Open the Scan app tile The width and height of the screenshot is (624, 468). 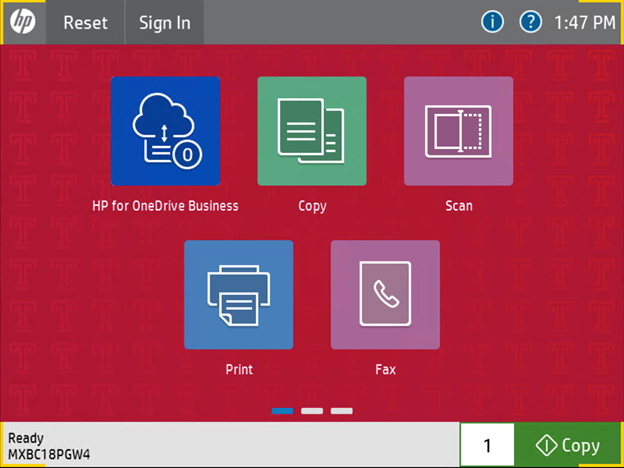tap(458, 131)
